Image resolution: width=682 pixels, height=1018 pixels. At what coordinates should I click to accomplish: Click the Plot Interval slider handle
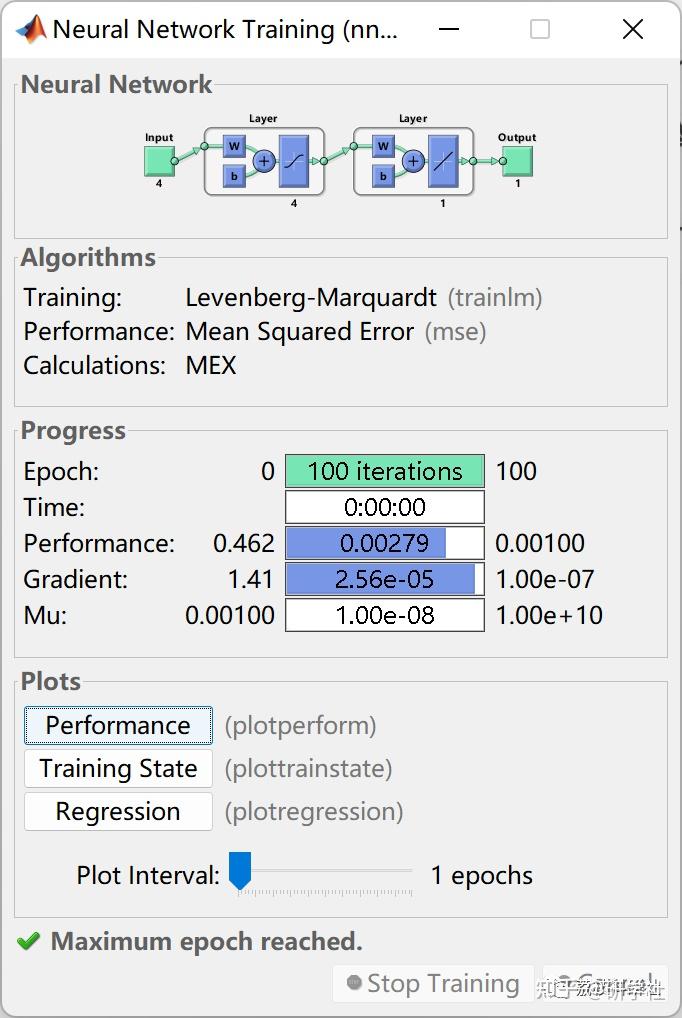240,870
